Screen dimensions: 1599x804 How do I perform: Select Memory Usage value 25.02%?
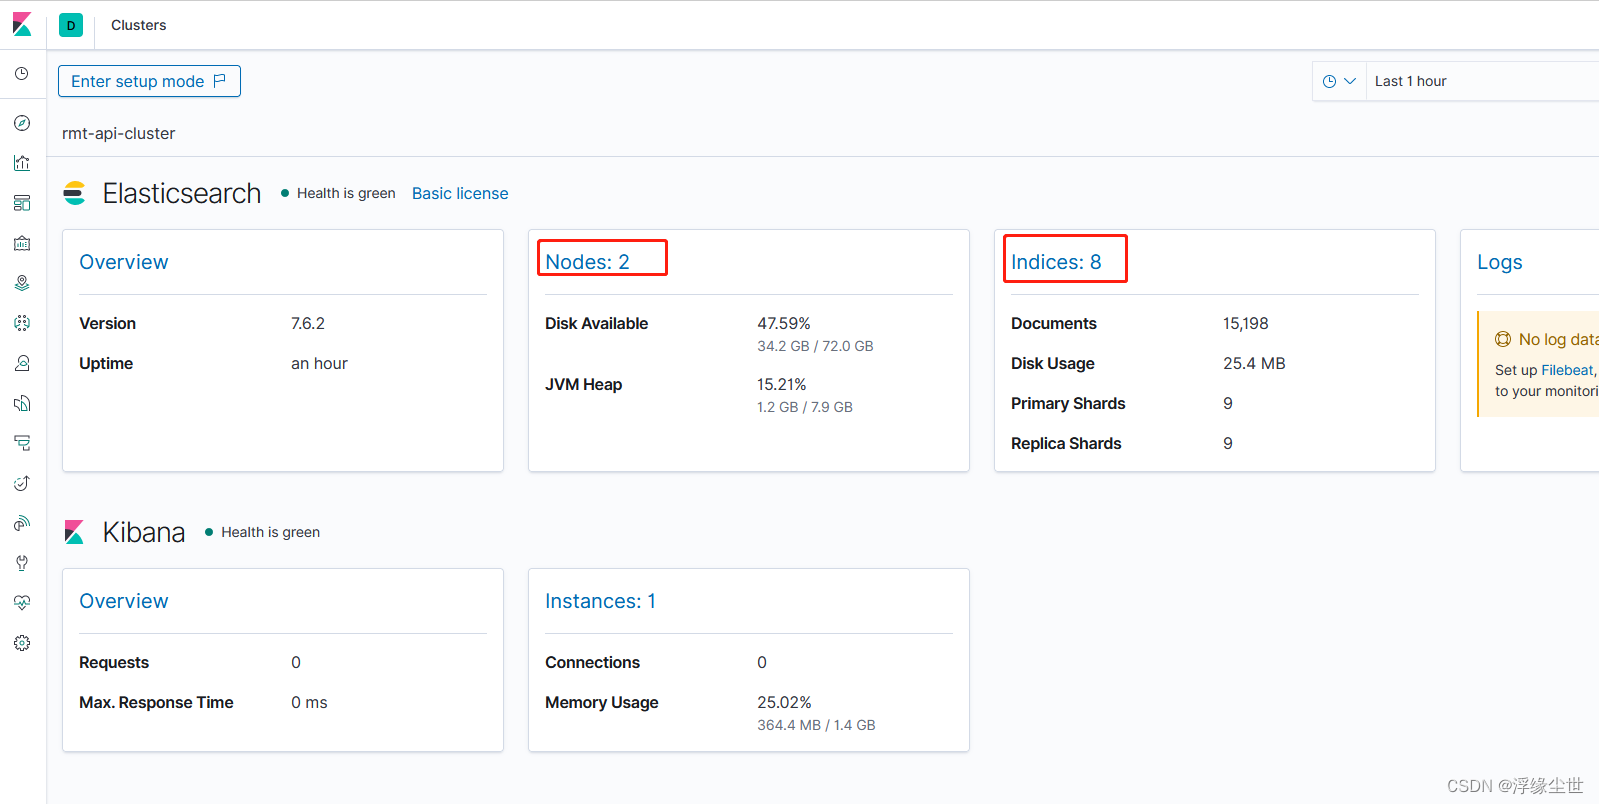784,702
